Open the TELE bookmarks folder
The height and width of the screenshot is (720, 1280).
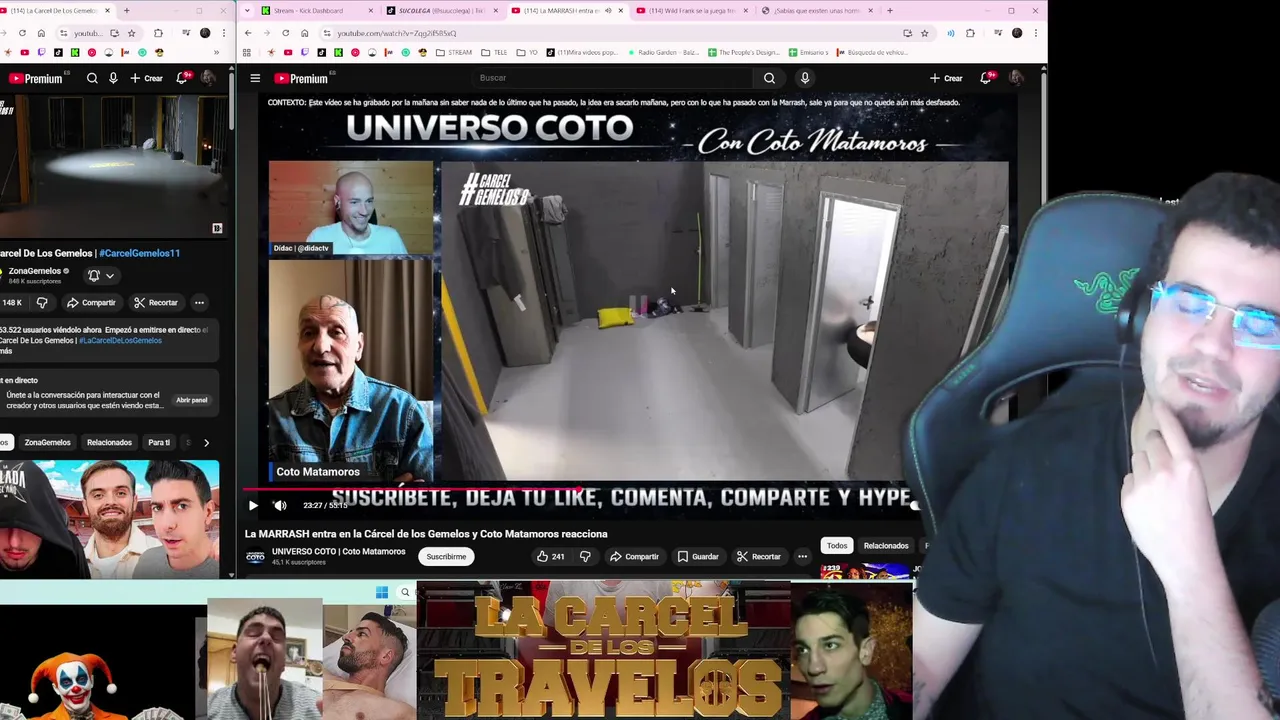(x=494, y=53)
